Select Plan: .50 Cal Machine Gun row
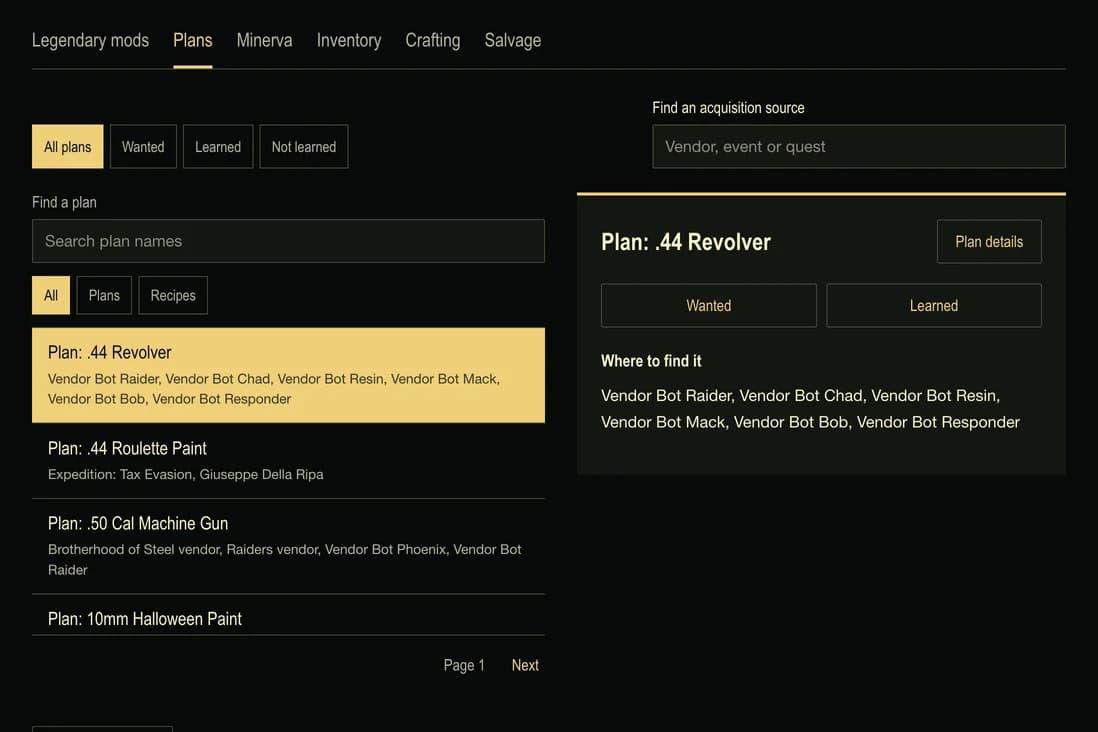 pyautogui.click(x=289, y=546)
